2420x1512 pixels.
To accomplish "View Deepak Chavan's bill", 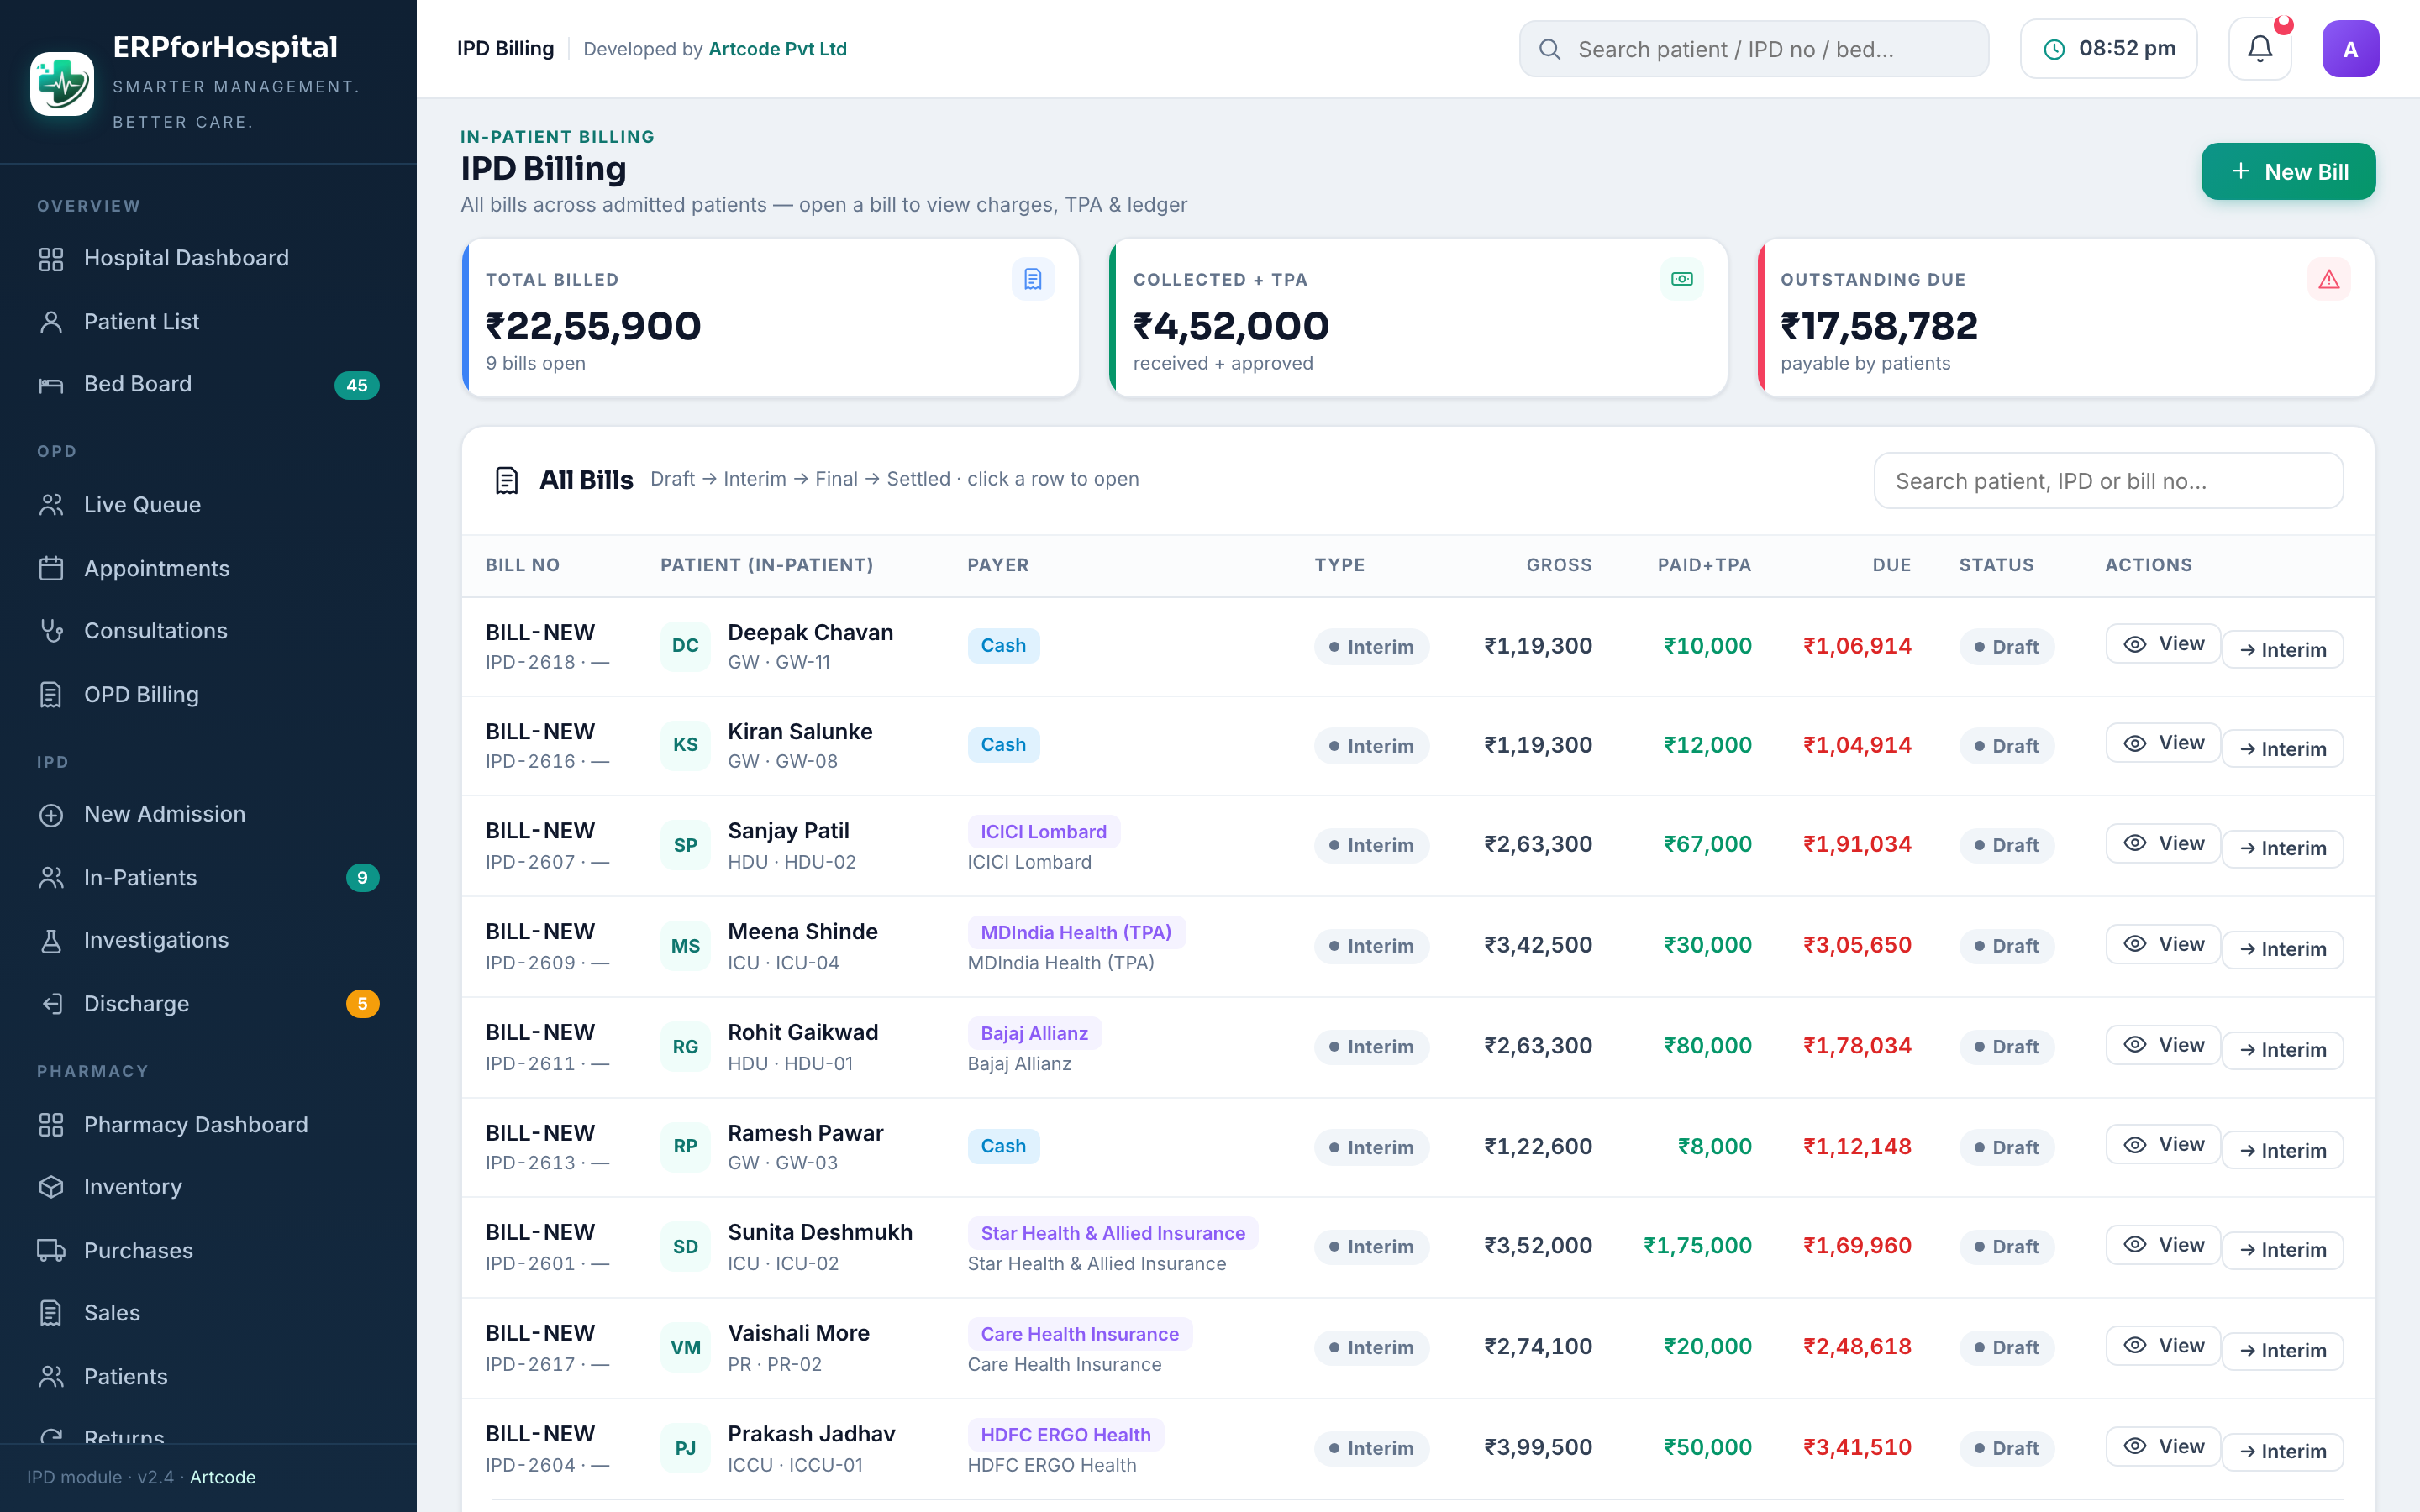I will (x=2163, y=644).
